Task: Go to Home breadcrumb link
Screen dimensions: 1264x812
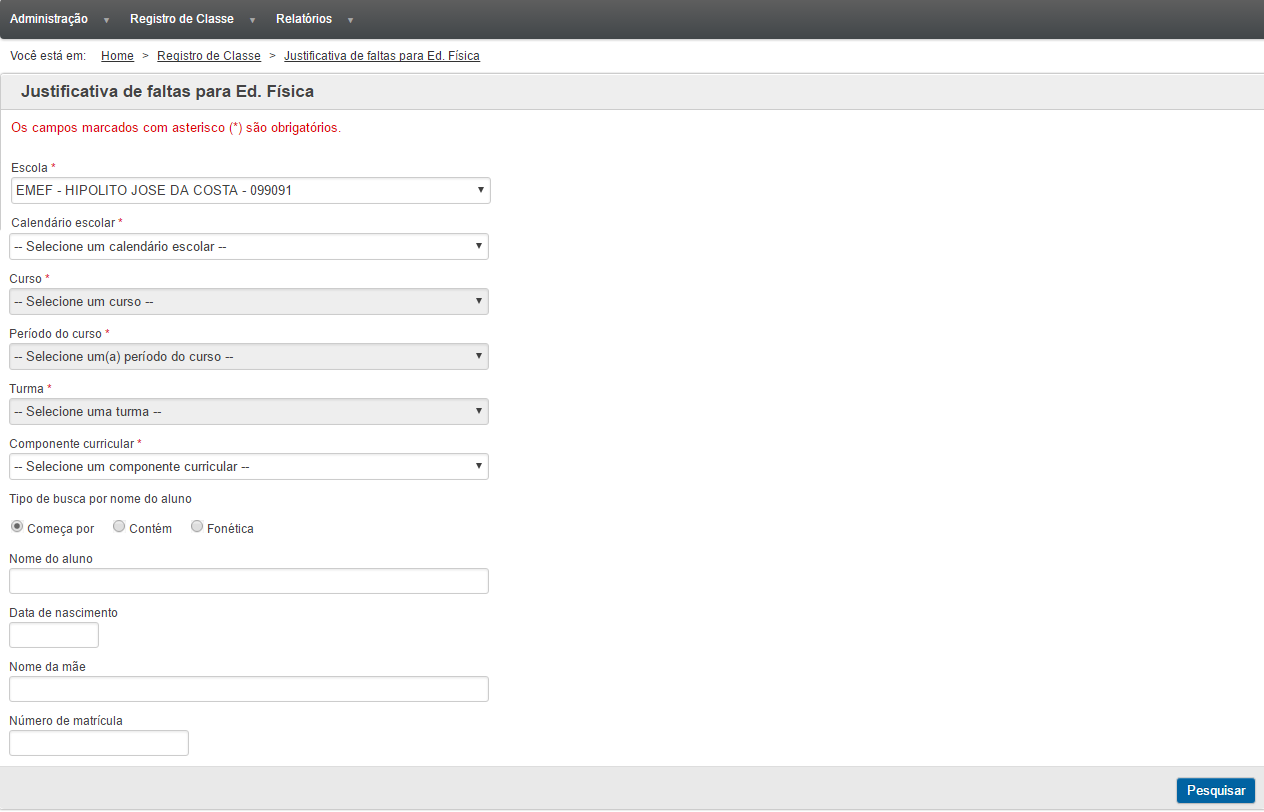Action: click(x=117, y=56)
